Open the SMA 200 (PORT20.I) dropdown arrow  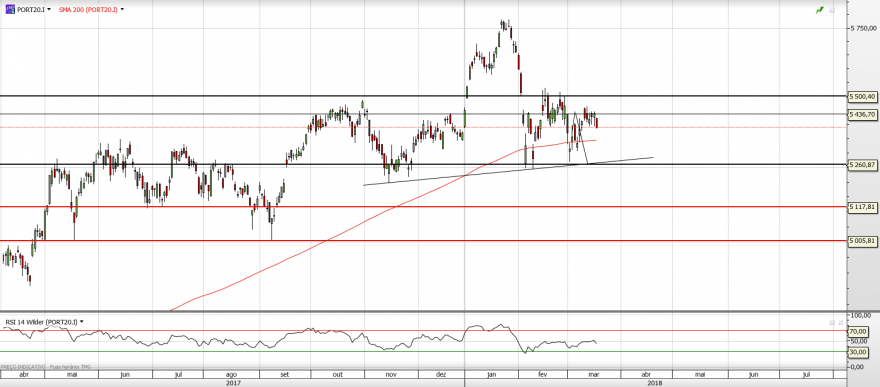point(122,10)
